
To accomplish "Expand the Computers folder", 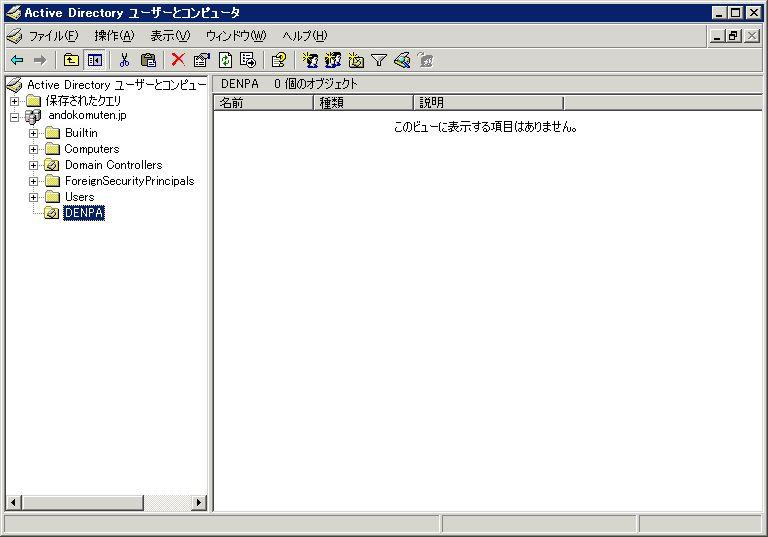I will 33,149.
